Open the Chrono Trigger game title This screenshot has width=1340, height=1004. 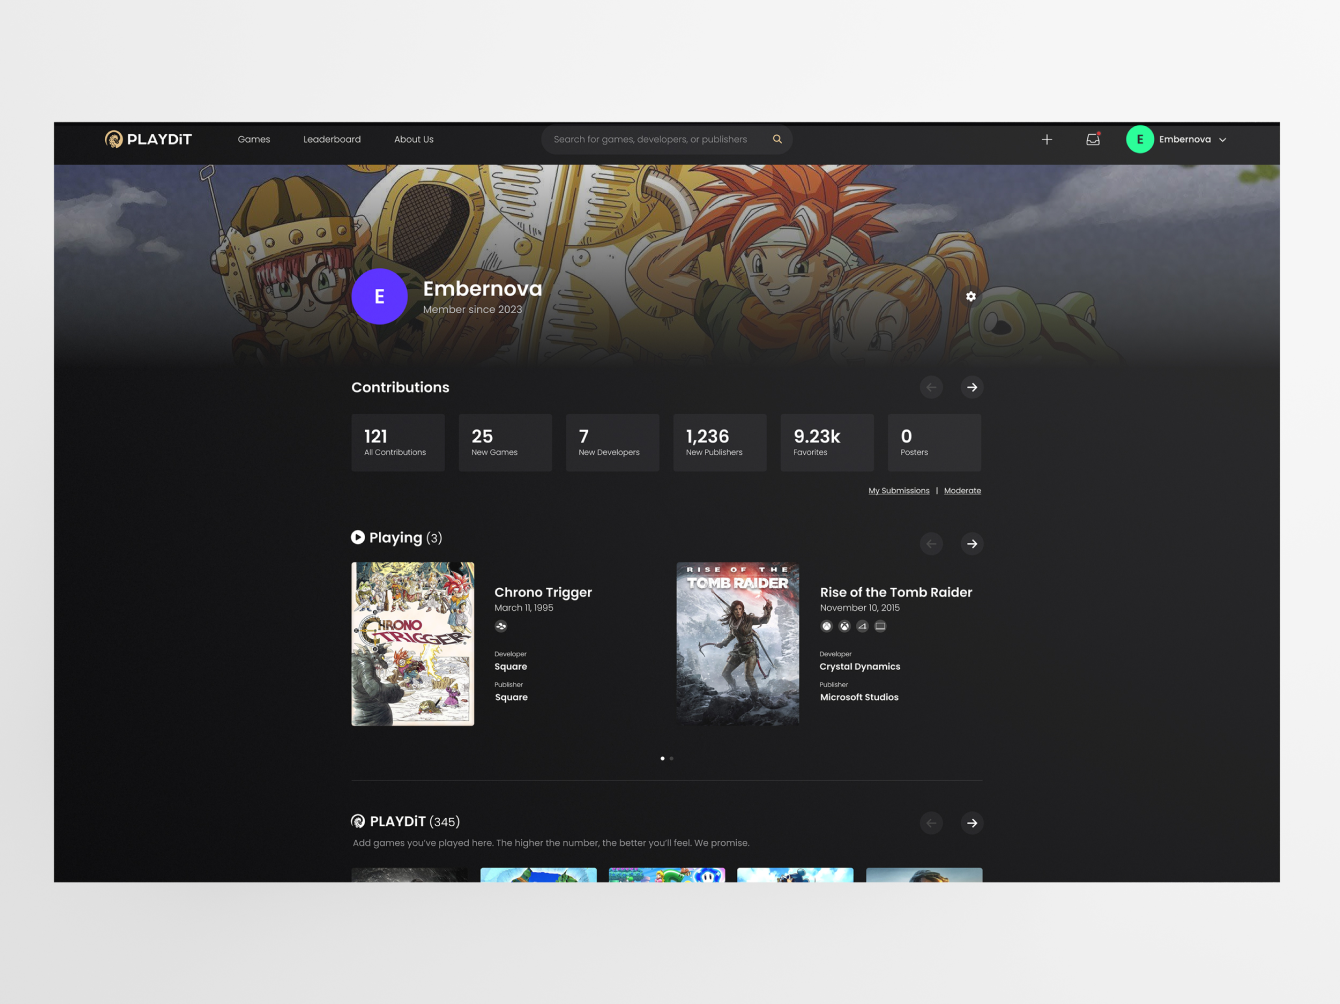coord(543,592)
